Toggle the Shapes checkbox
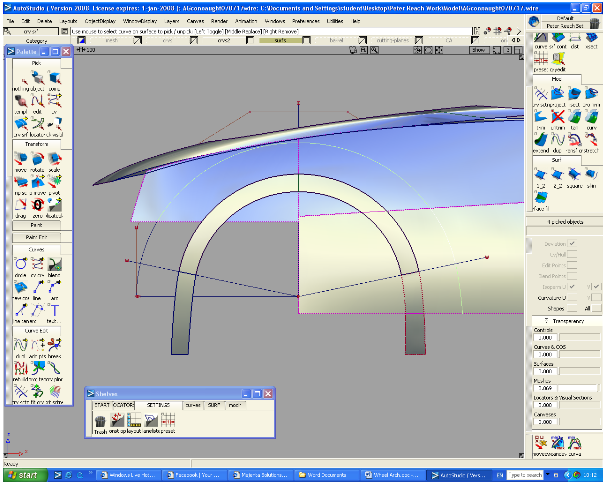This screenshot has width=607, height=485. (572, 308)
